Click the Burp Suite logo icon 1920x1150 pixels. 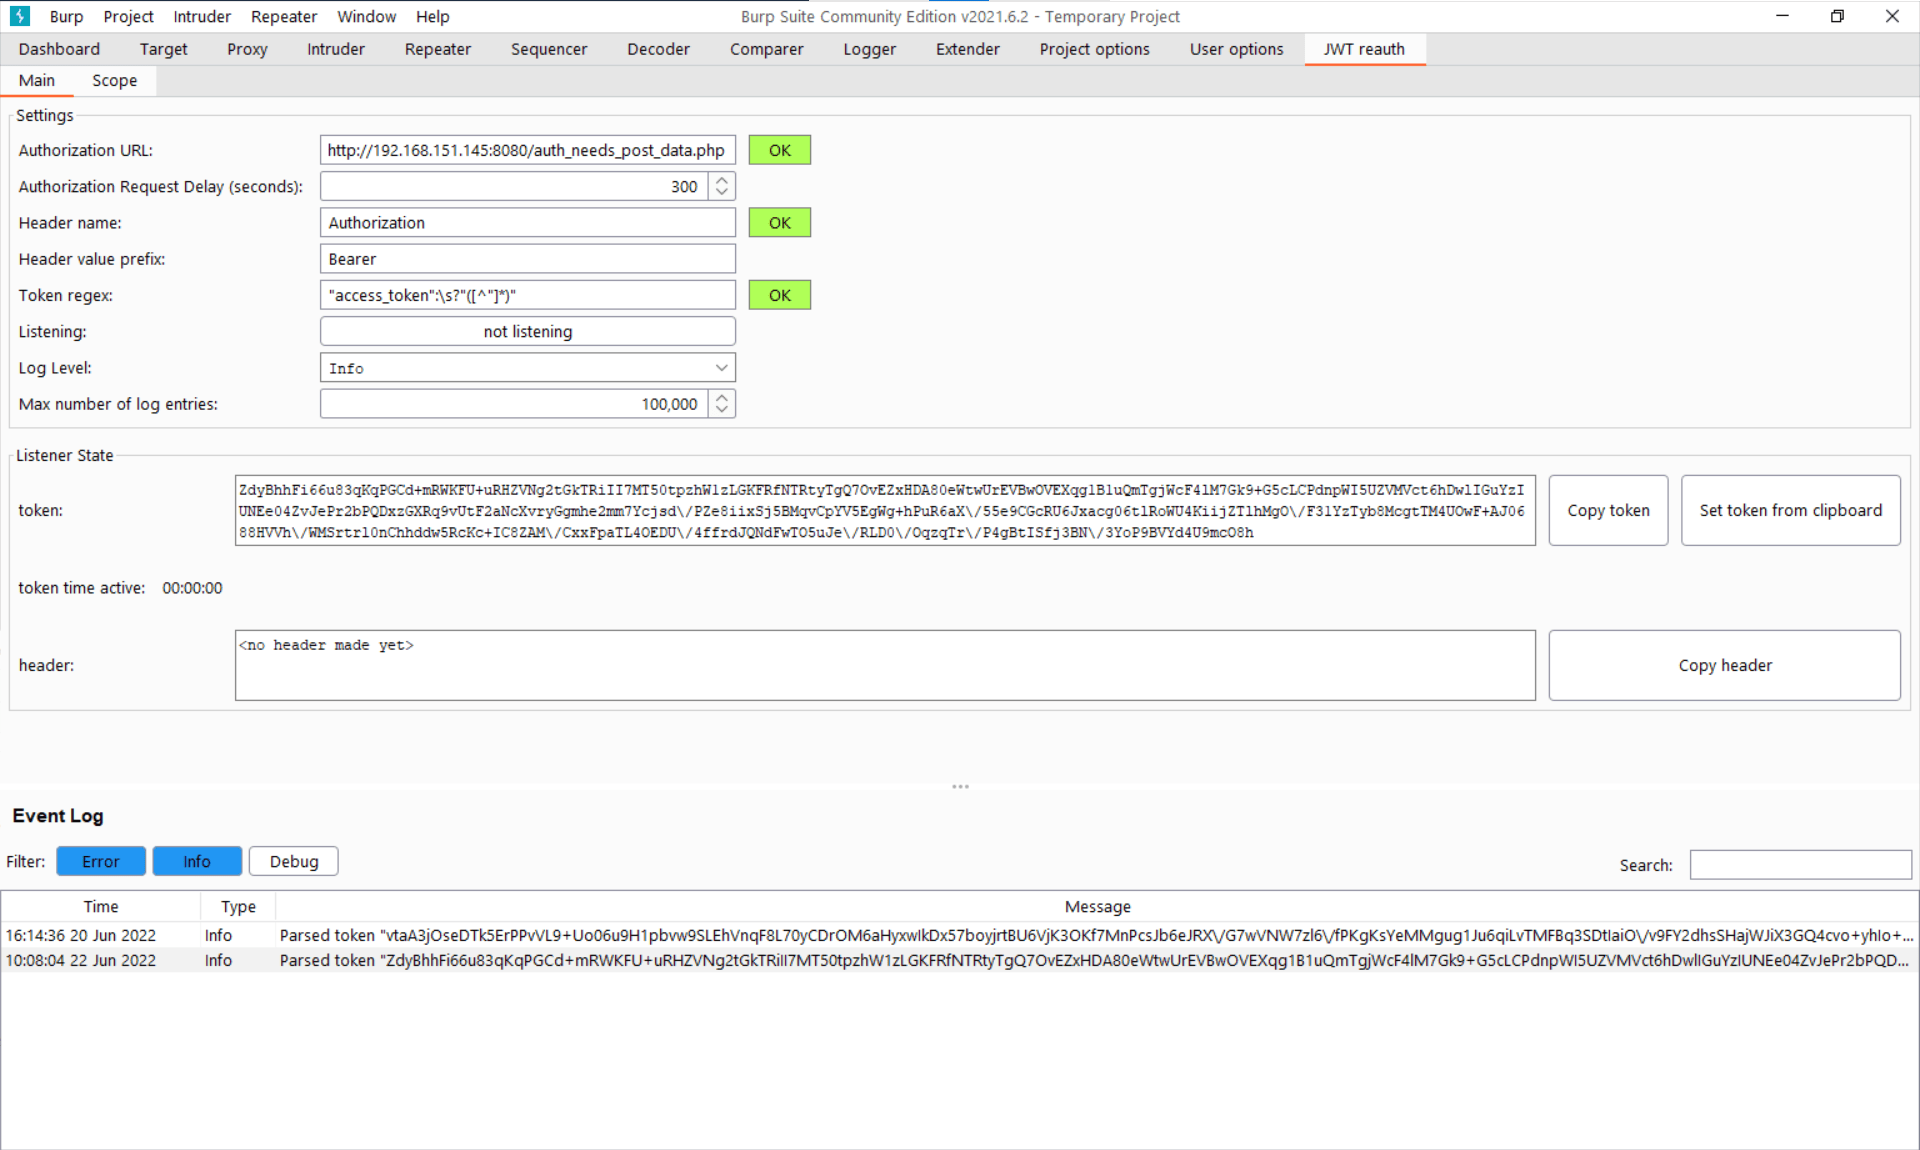(x=19, y=16)
